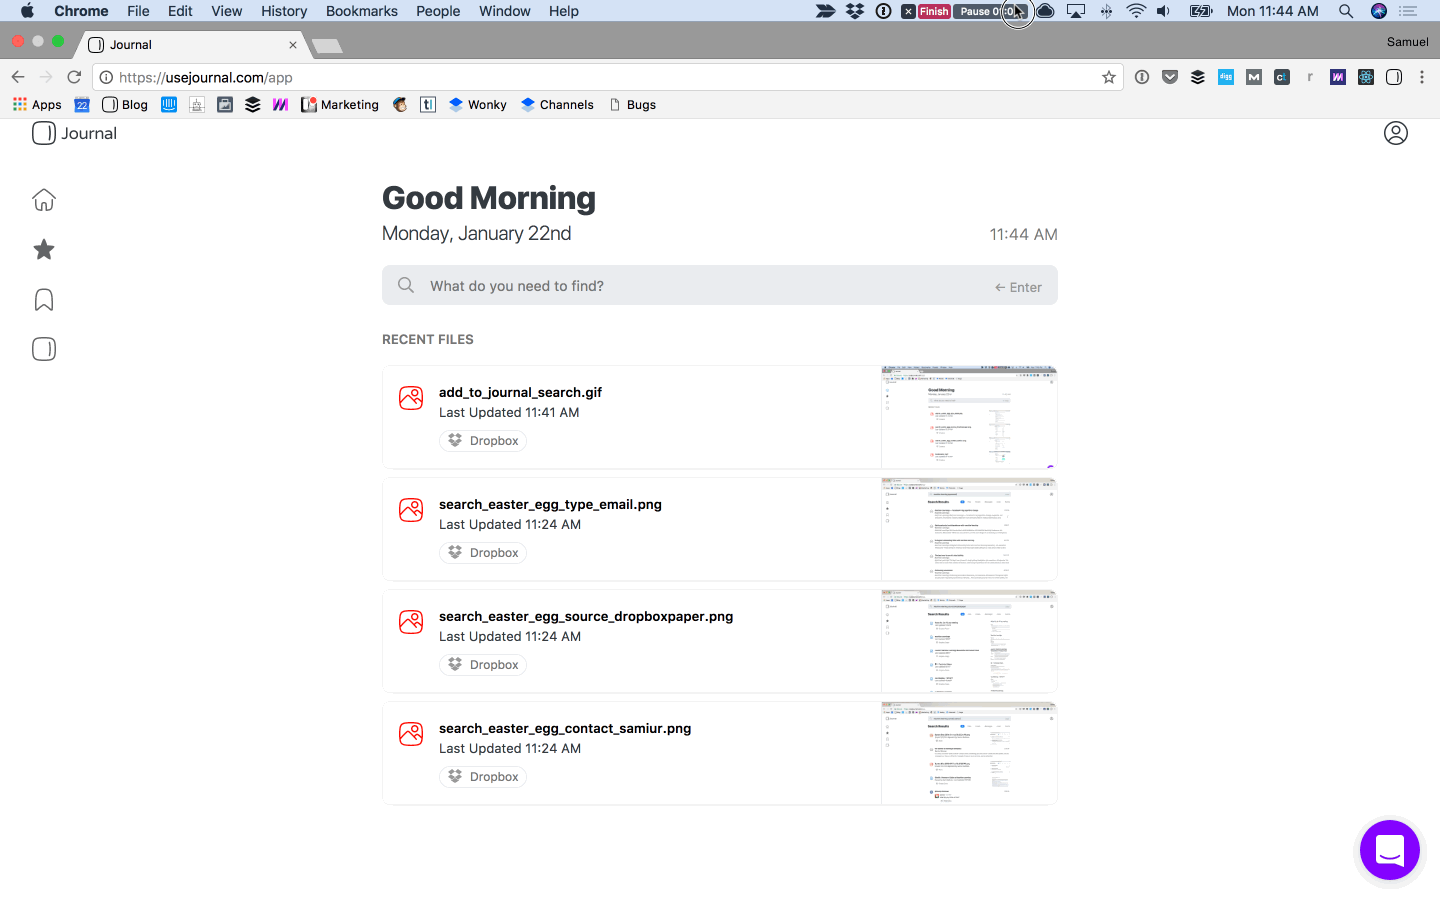The image size is (1440, 900).
Task: Open a new Chrome tab
Action: click(327, 45)
